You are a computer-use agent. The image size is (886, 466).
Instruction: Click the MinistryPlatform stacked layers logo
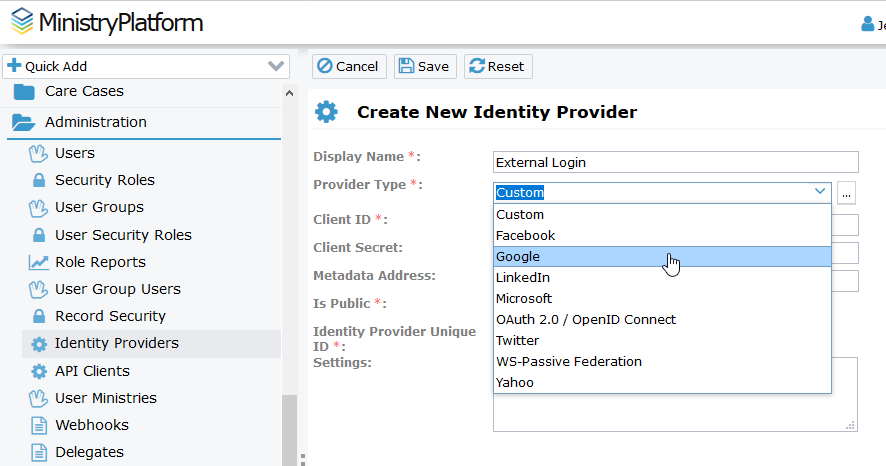[x=23, y=21]
